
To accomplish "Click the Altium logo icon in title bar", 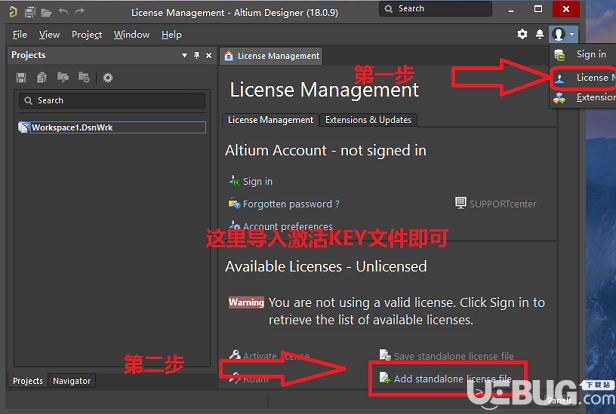I will point(13,12).
